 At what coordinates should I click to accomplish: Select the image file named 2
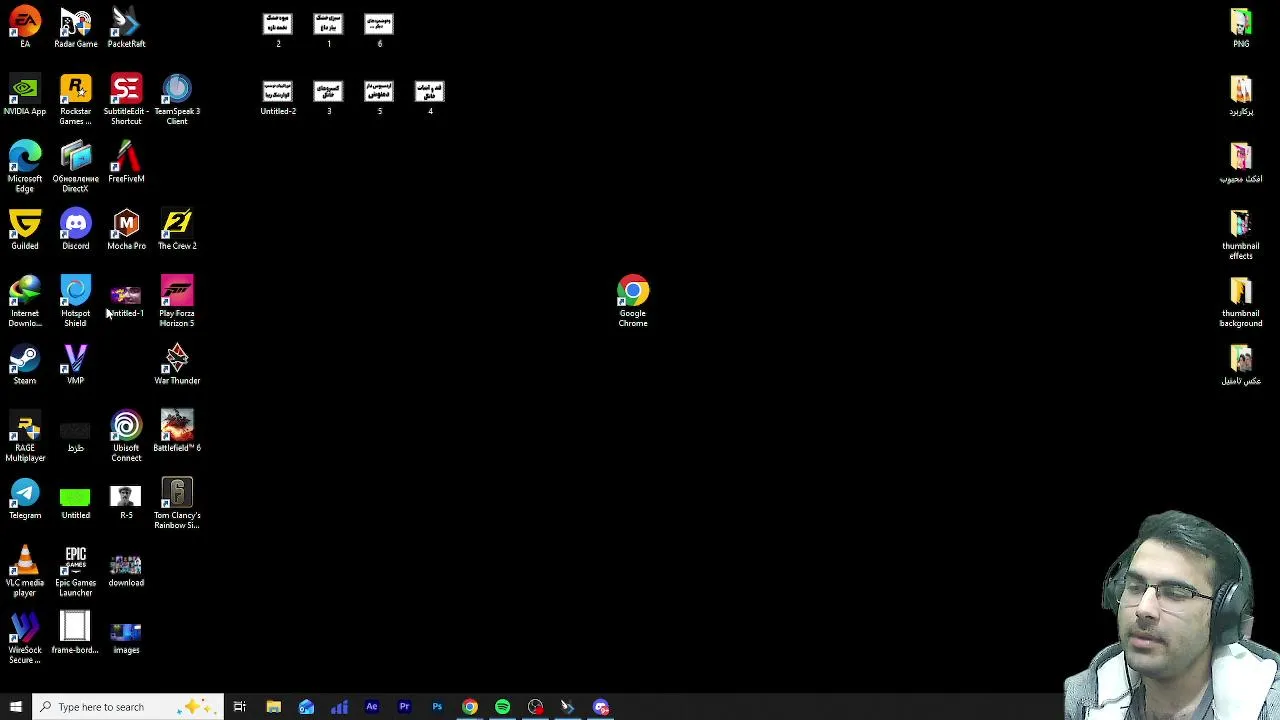278,30
